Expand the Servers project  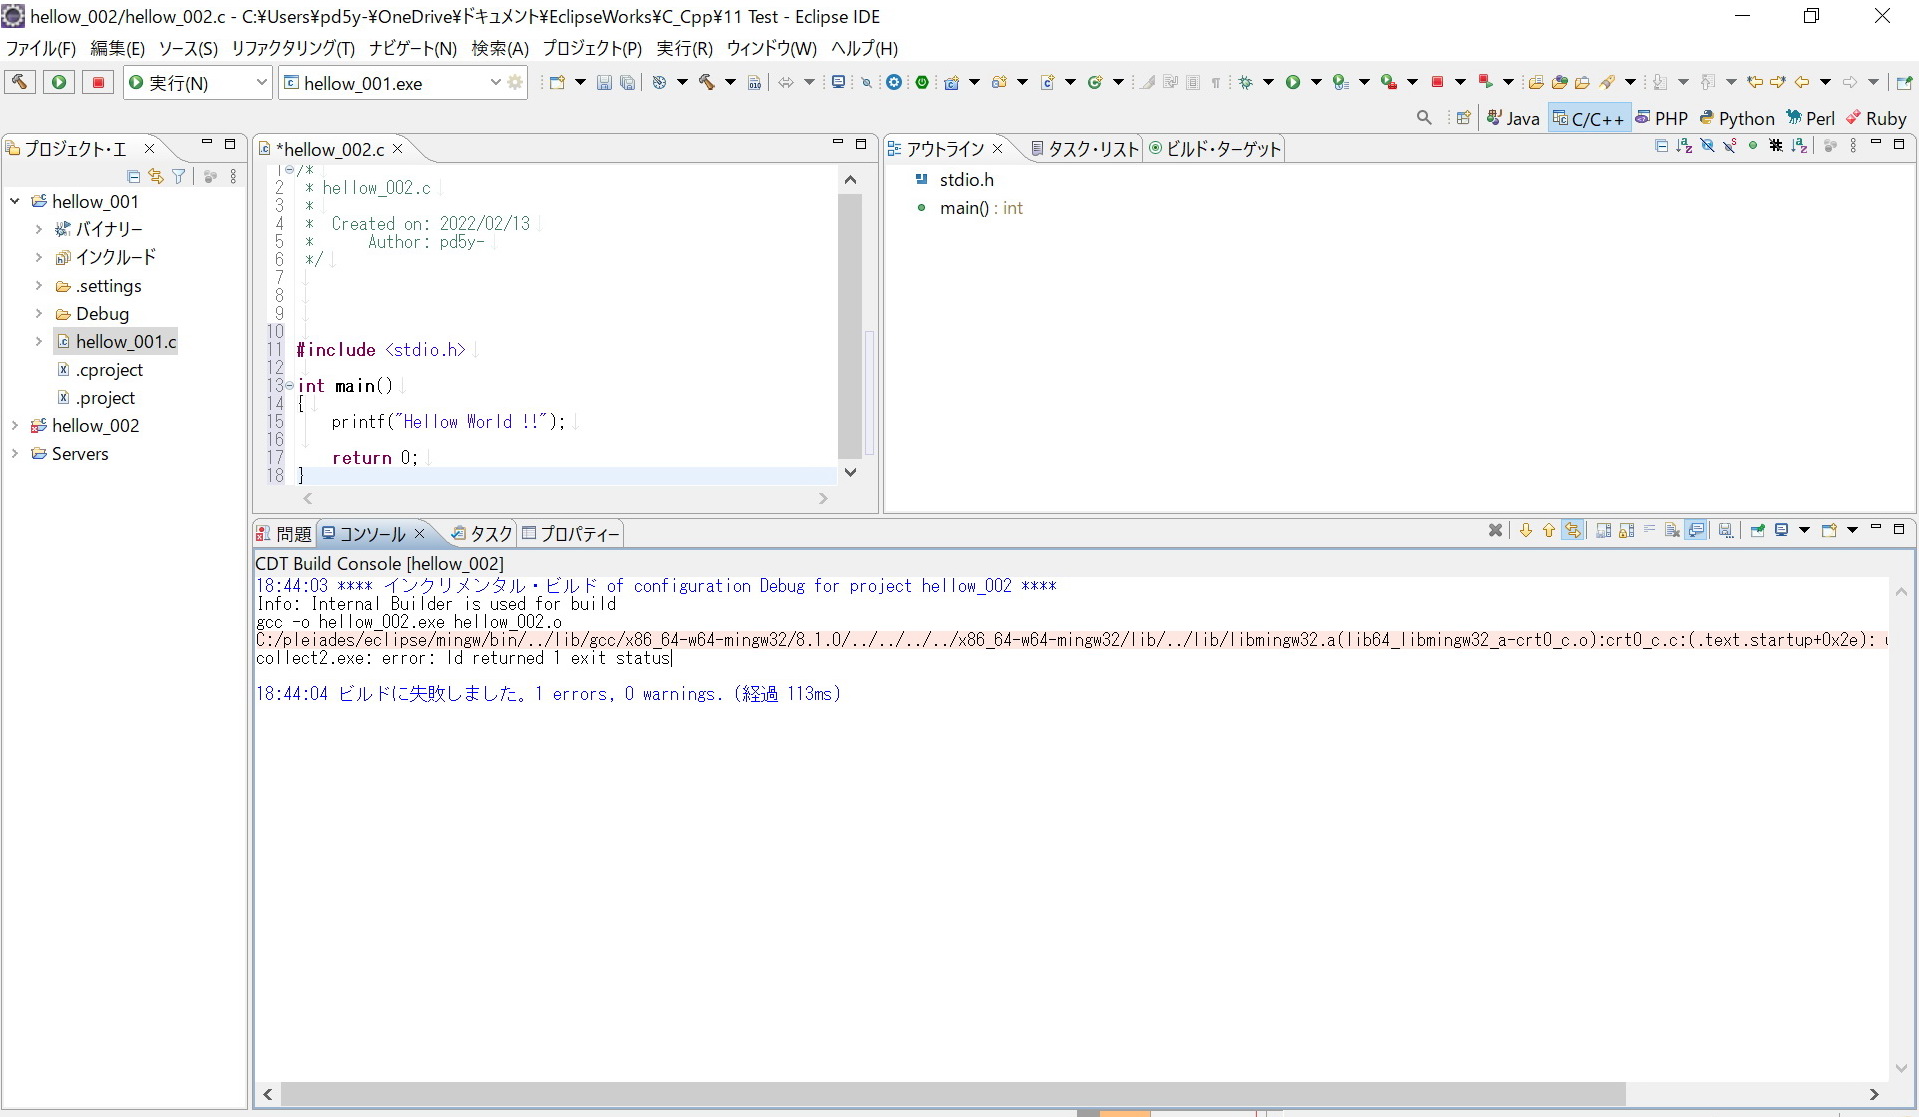pos(15,453)
